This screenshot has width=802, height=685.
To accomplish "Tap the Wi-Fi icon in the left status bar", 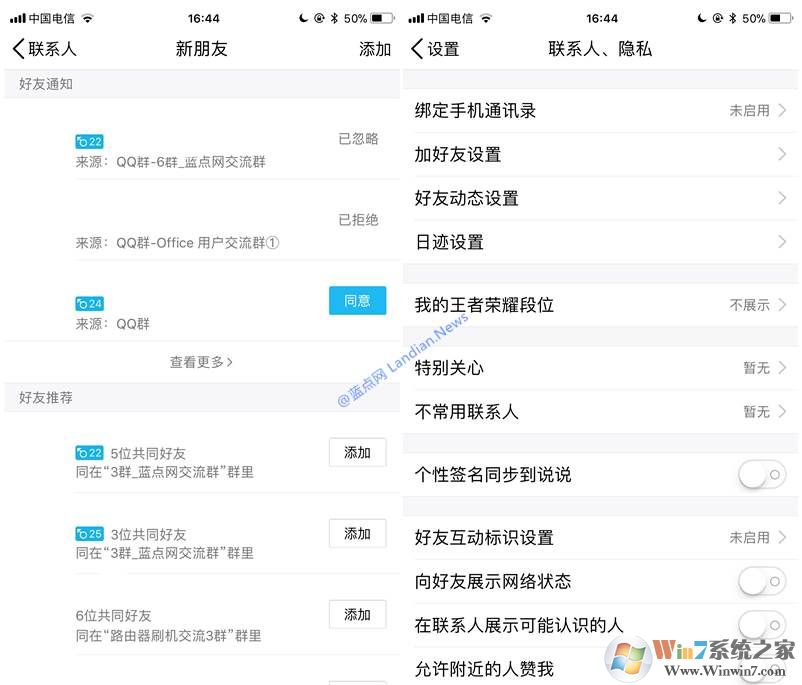I will pyautogui.click(x=88, y=18).
